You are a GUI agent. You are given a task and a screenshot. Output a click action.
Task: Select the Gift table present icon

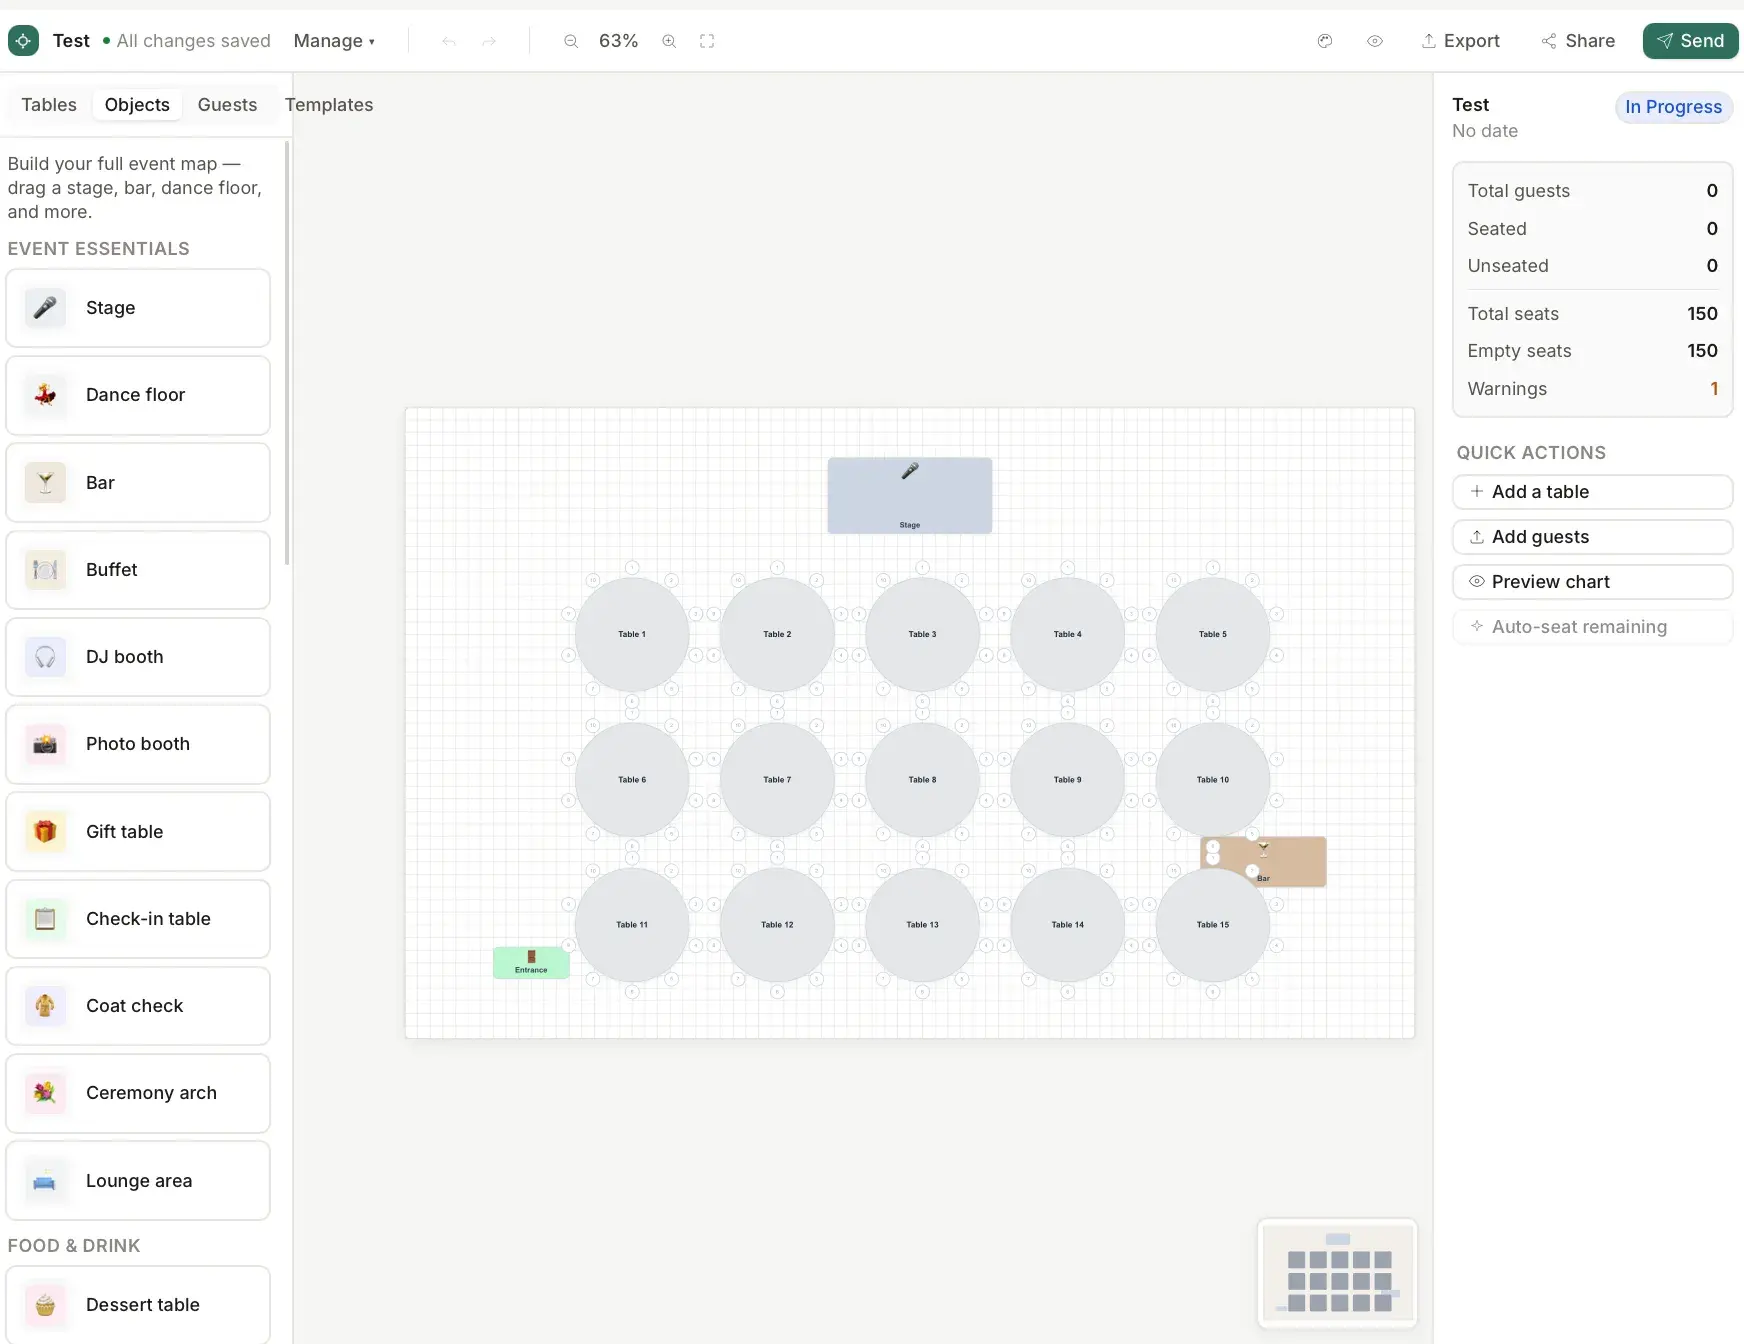click(45, 832)
